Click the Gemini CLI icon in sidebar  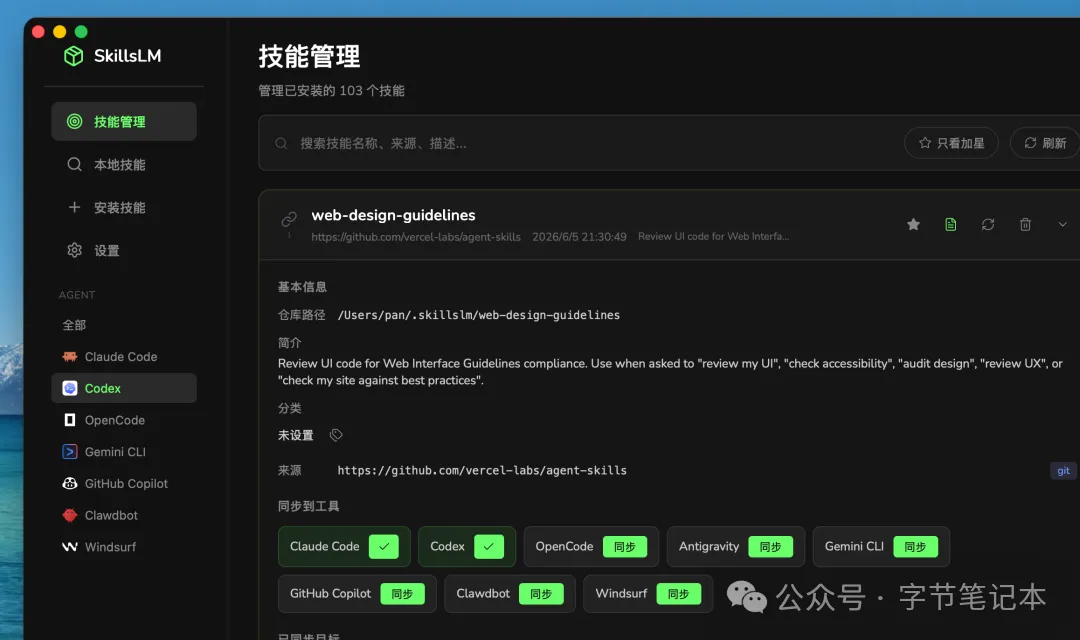coord(70,452)
